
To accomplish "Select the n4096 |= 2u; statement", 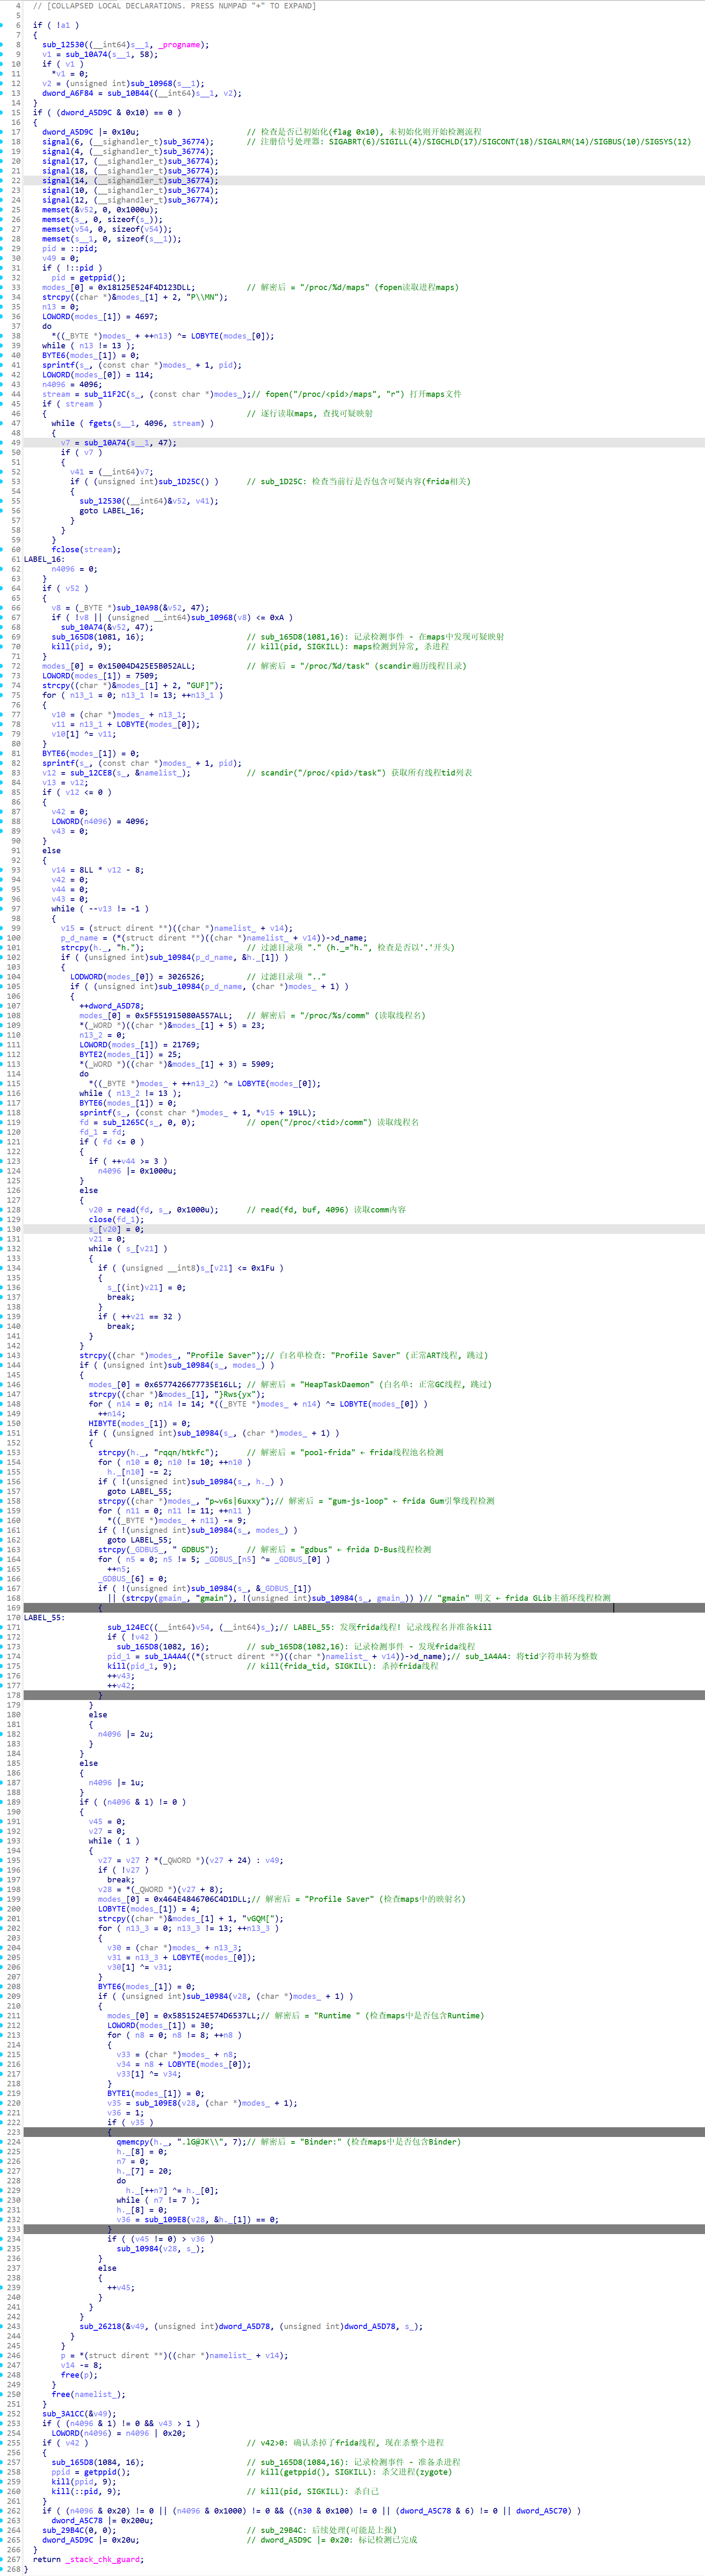I will click(x=125, y=1734).
